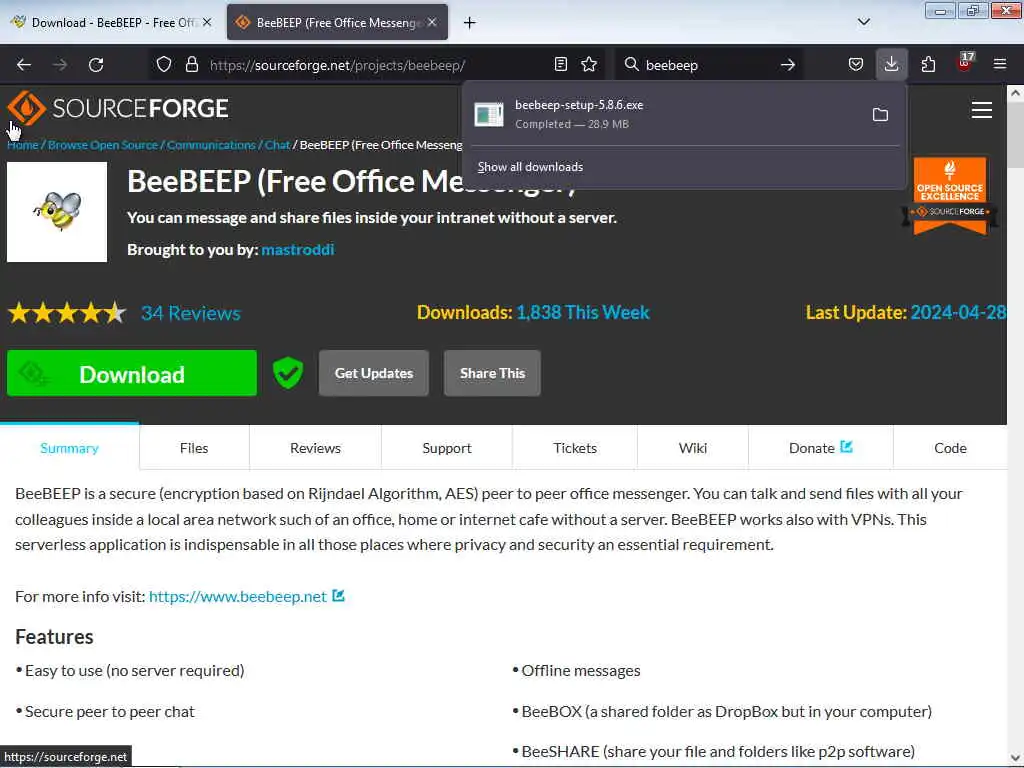Image resolution: width=1024 pixels, height=768 pixels.
Task: Open a new browser tab
Action: pyautogui.click(x=470, y=23)
